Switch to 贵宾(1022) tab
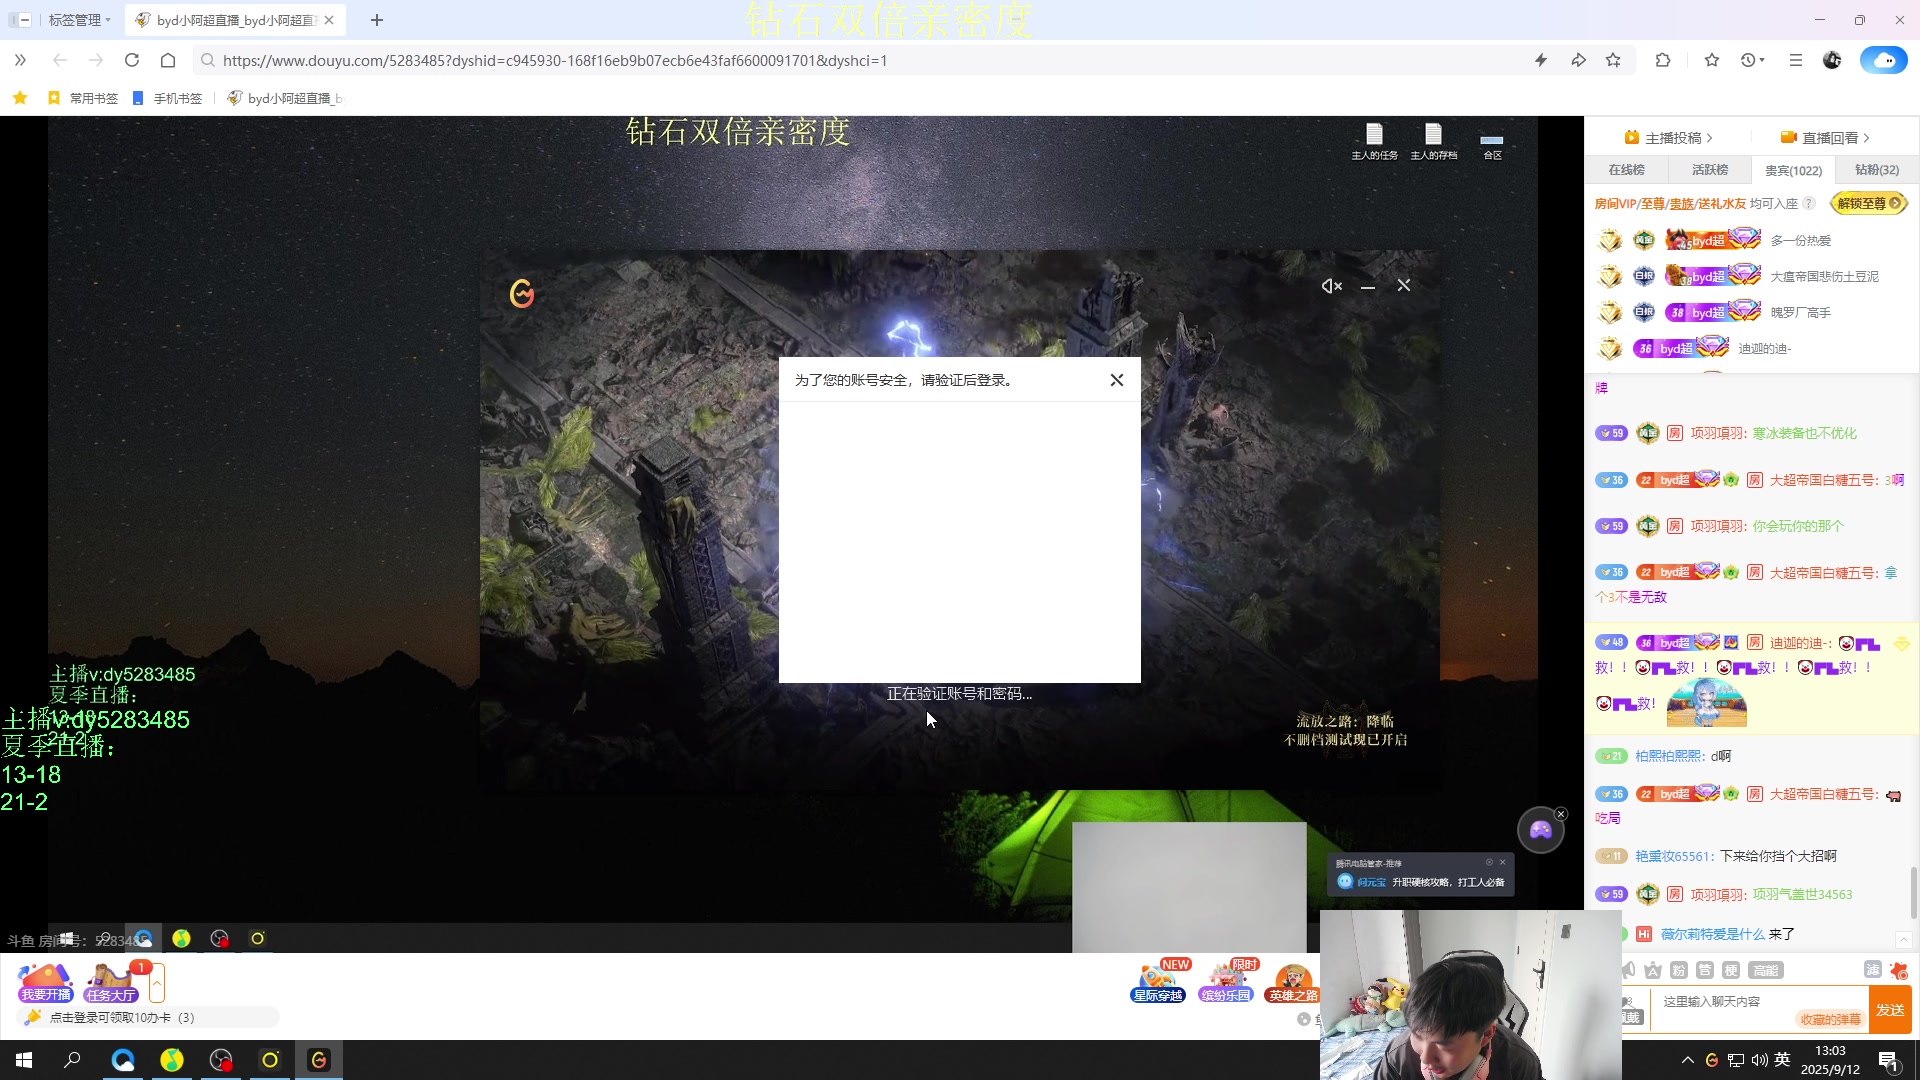The height and width of the screenshot is (1080, 1920). pos(1794,170)
